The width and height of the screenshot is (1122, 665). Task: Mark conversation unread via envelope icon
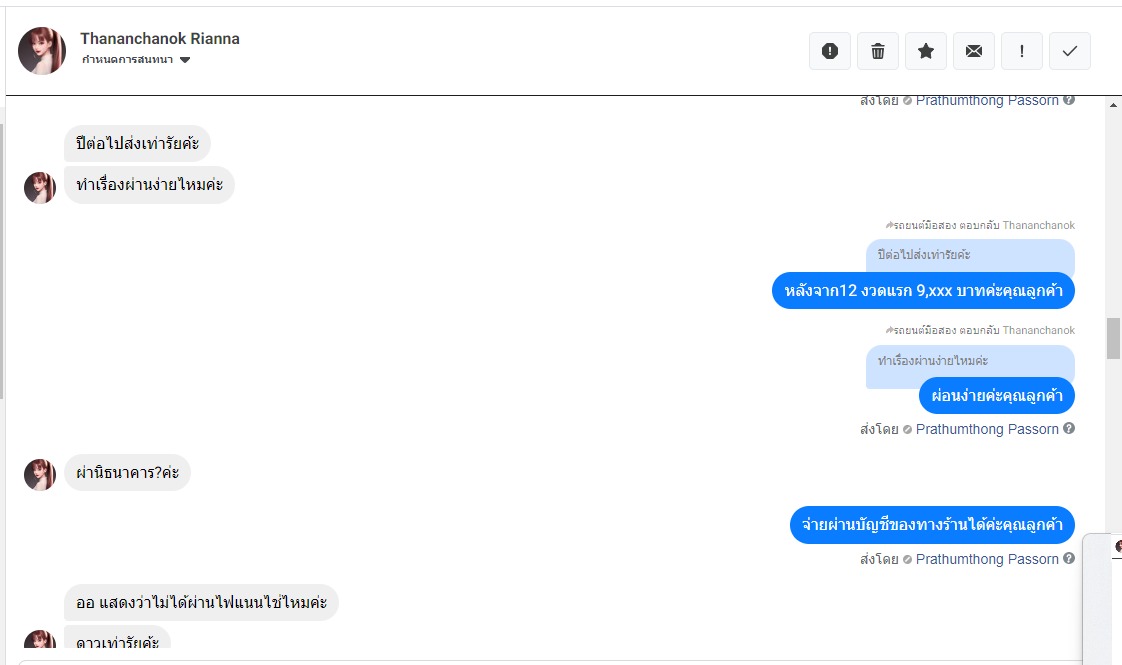974,51
